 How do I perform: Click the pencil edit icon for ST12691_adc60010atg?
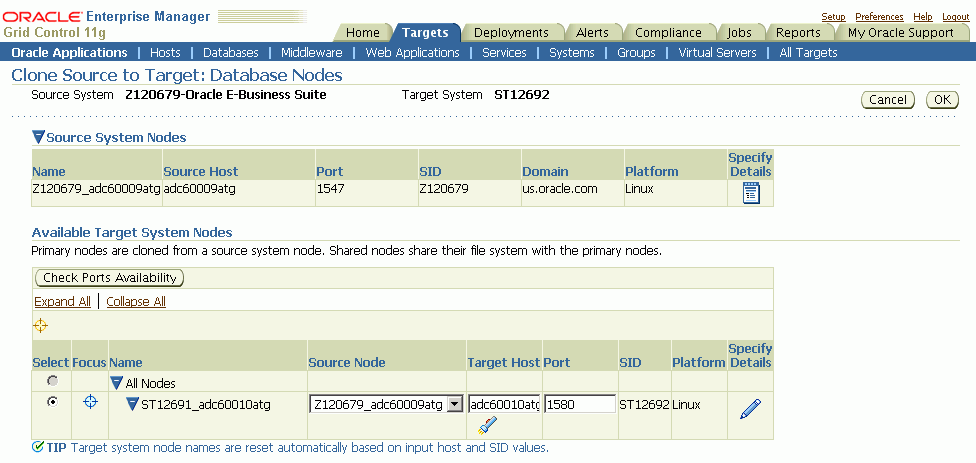[750, 409]
